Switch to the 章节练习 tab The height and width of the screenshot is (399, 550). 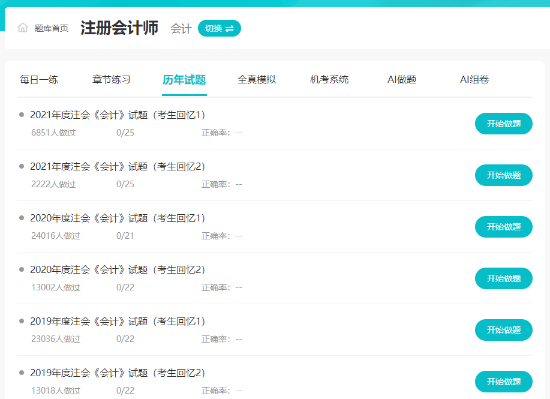(x=111, y=80)
